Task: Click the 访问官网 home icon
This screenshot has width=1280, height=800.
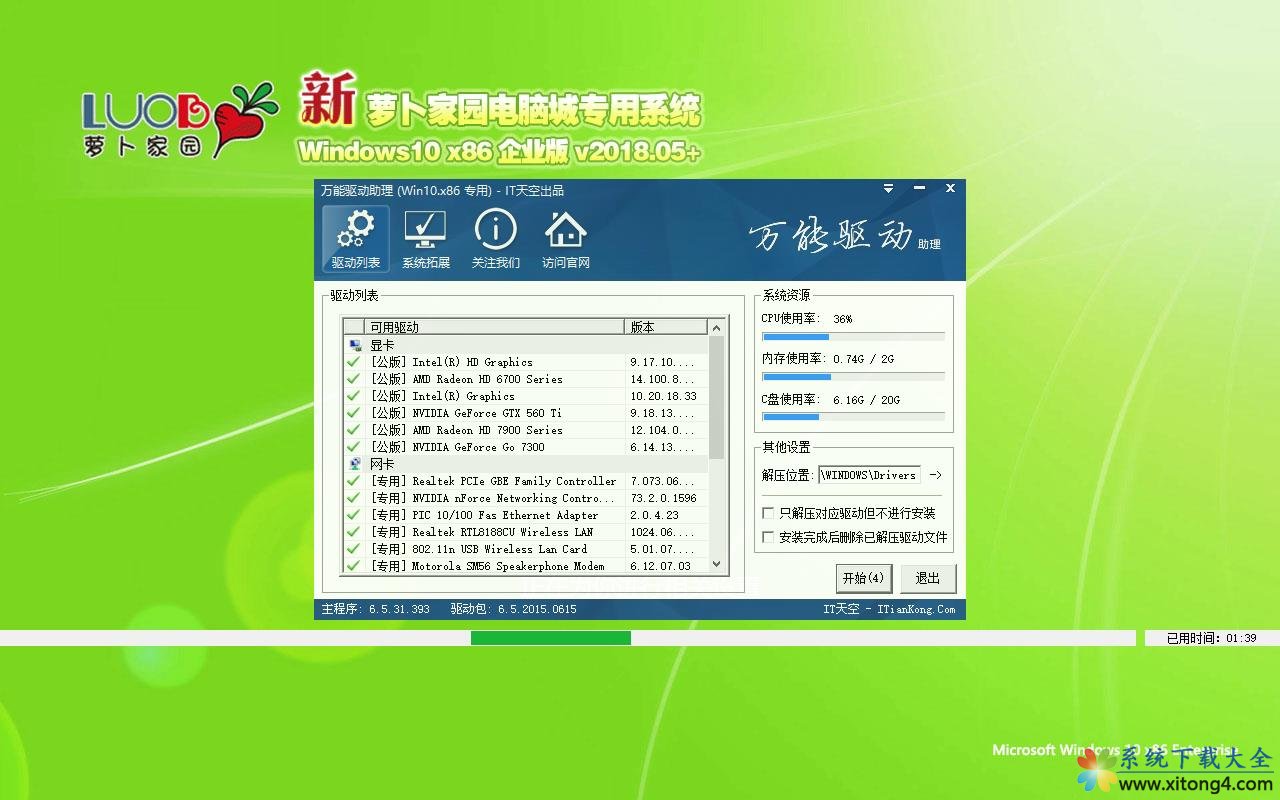Action: point(566,230)
